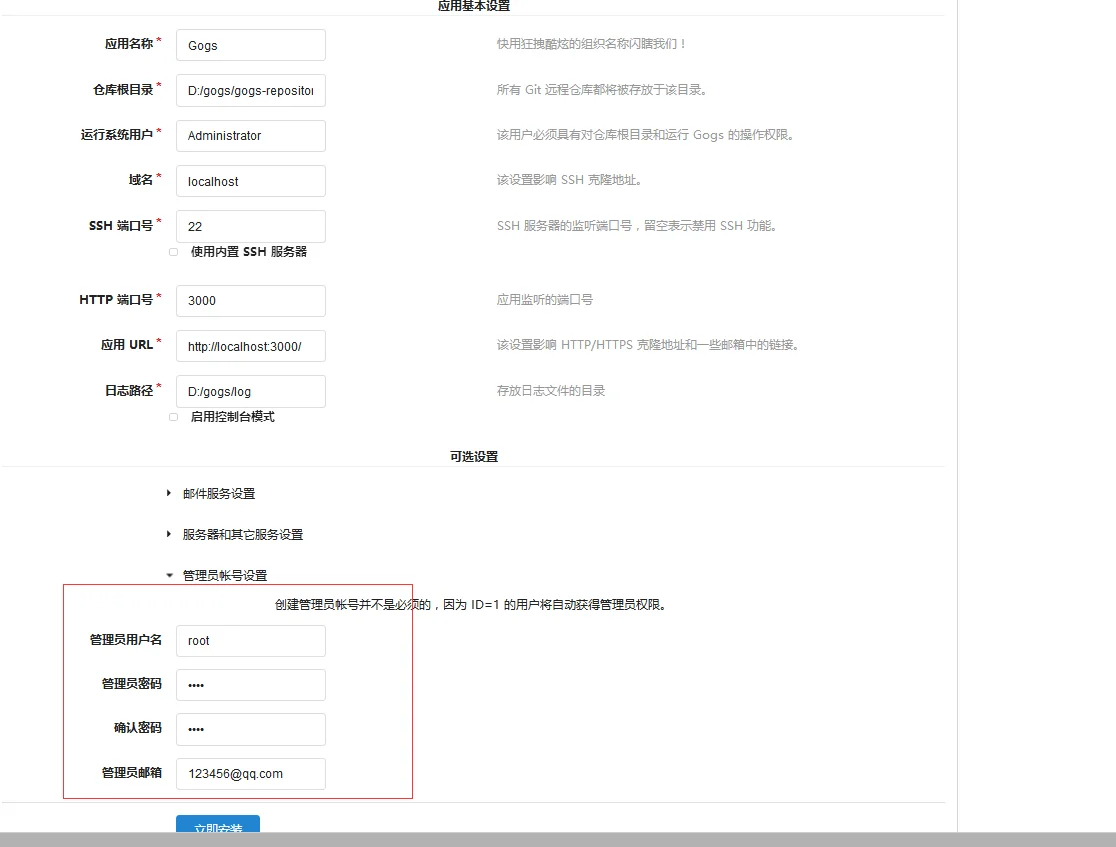Viewport: 1116px width, 847px height.
Task: Enable the 使用内置 SSH 服务器 checkbox
Action: pyautogui.click(x=174, y=252)
